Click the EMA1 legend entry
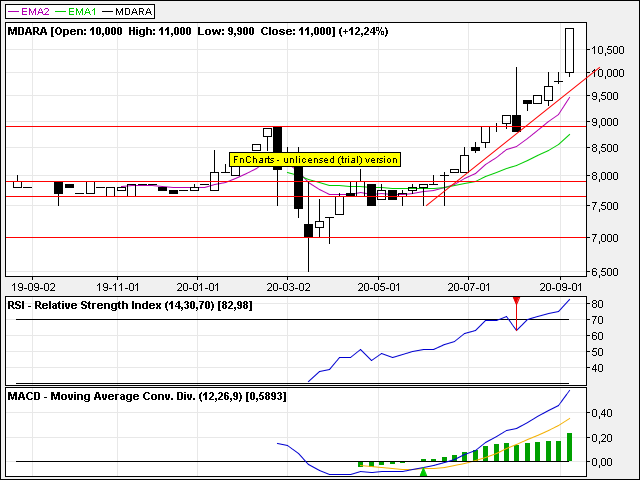 click(76, 11)
